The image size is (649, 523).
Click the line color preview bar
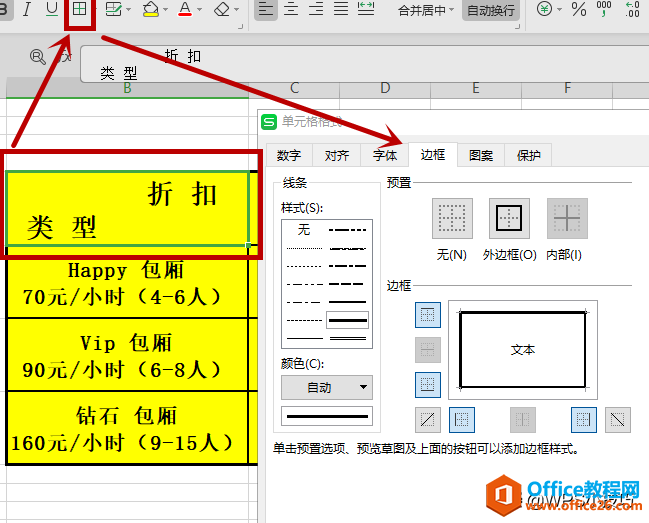(x=327, y=416)
